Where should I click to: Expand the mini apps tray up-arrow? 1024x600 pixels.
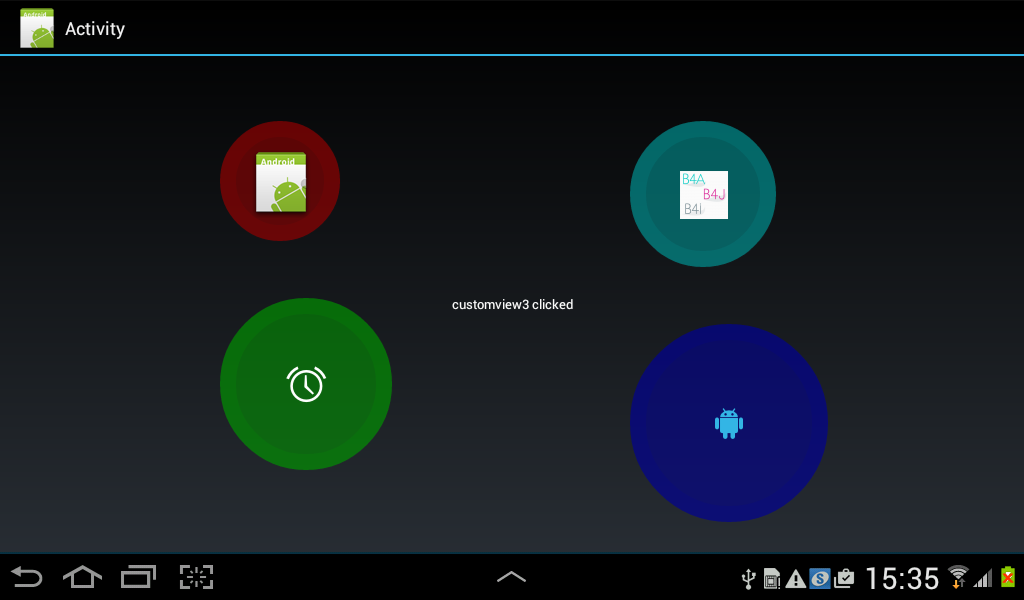(511, 576)
